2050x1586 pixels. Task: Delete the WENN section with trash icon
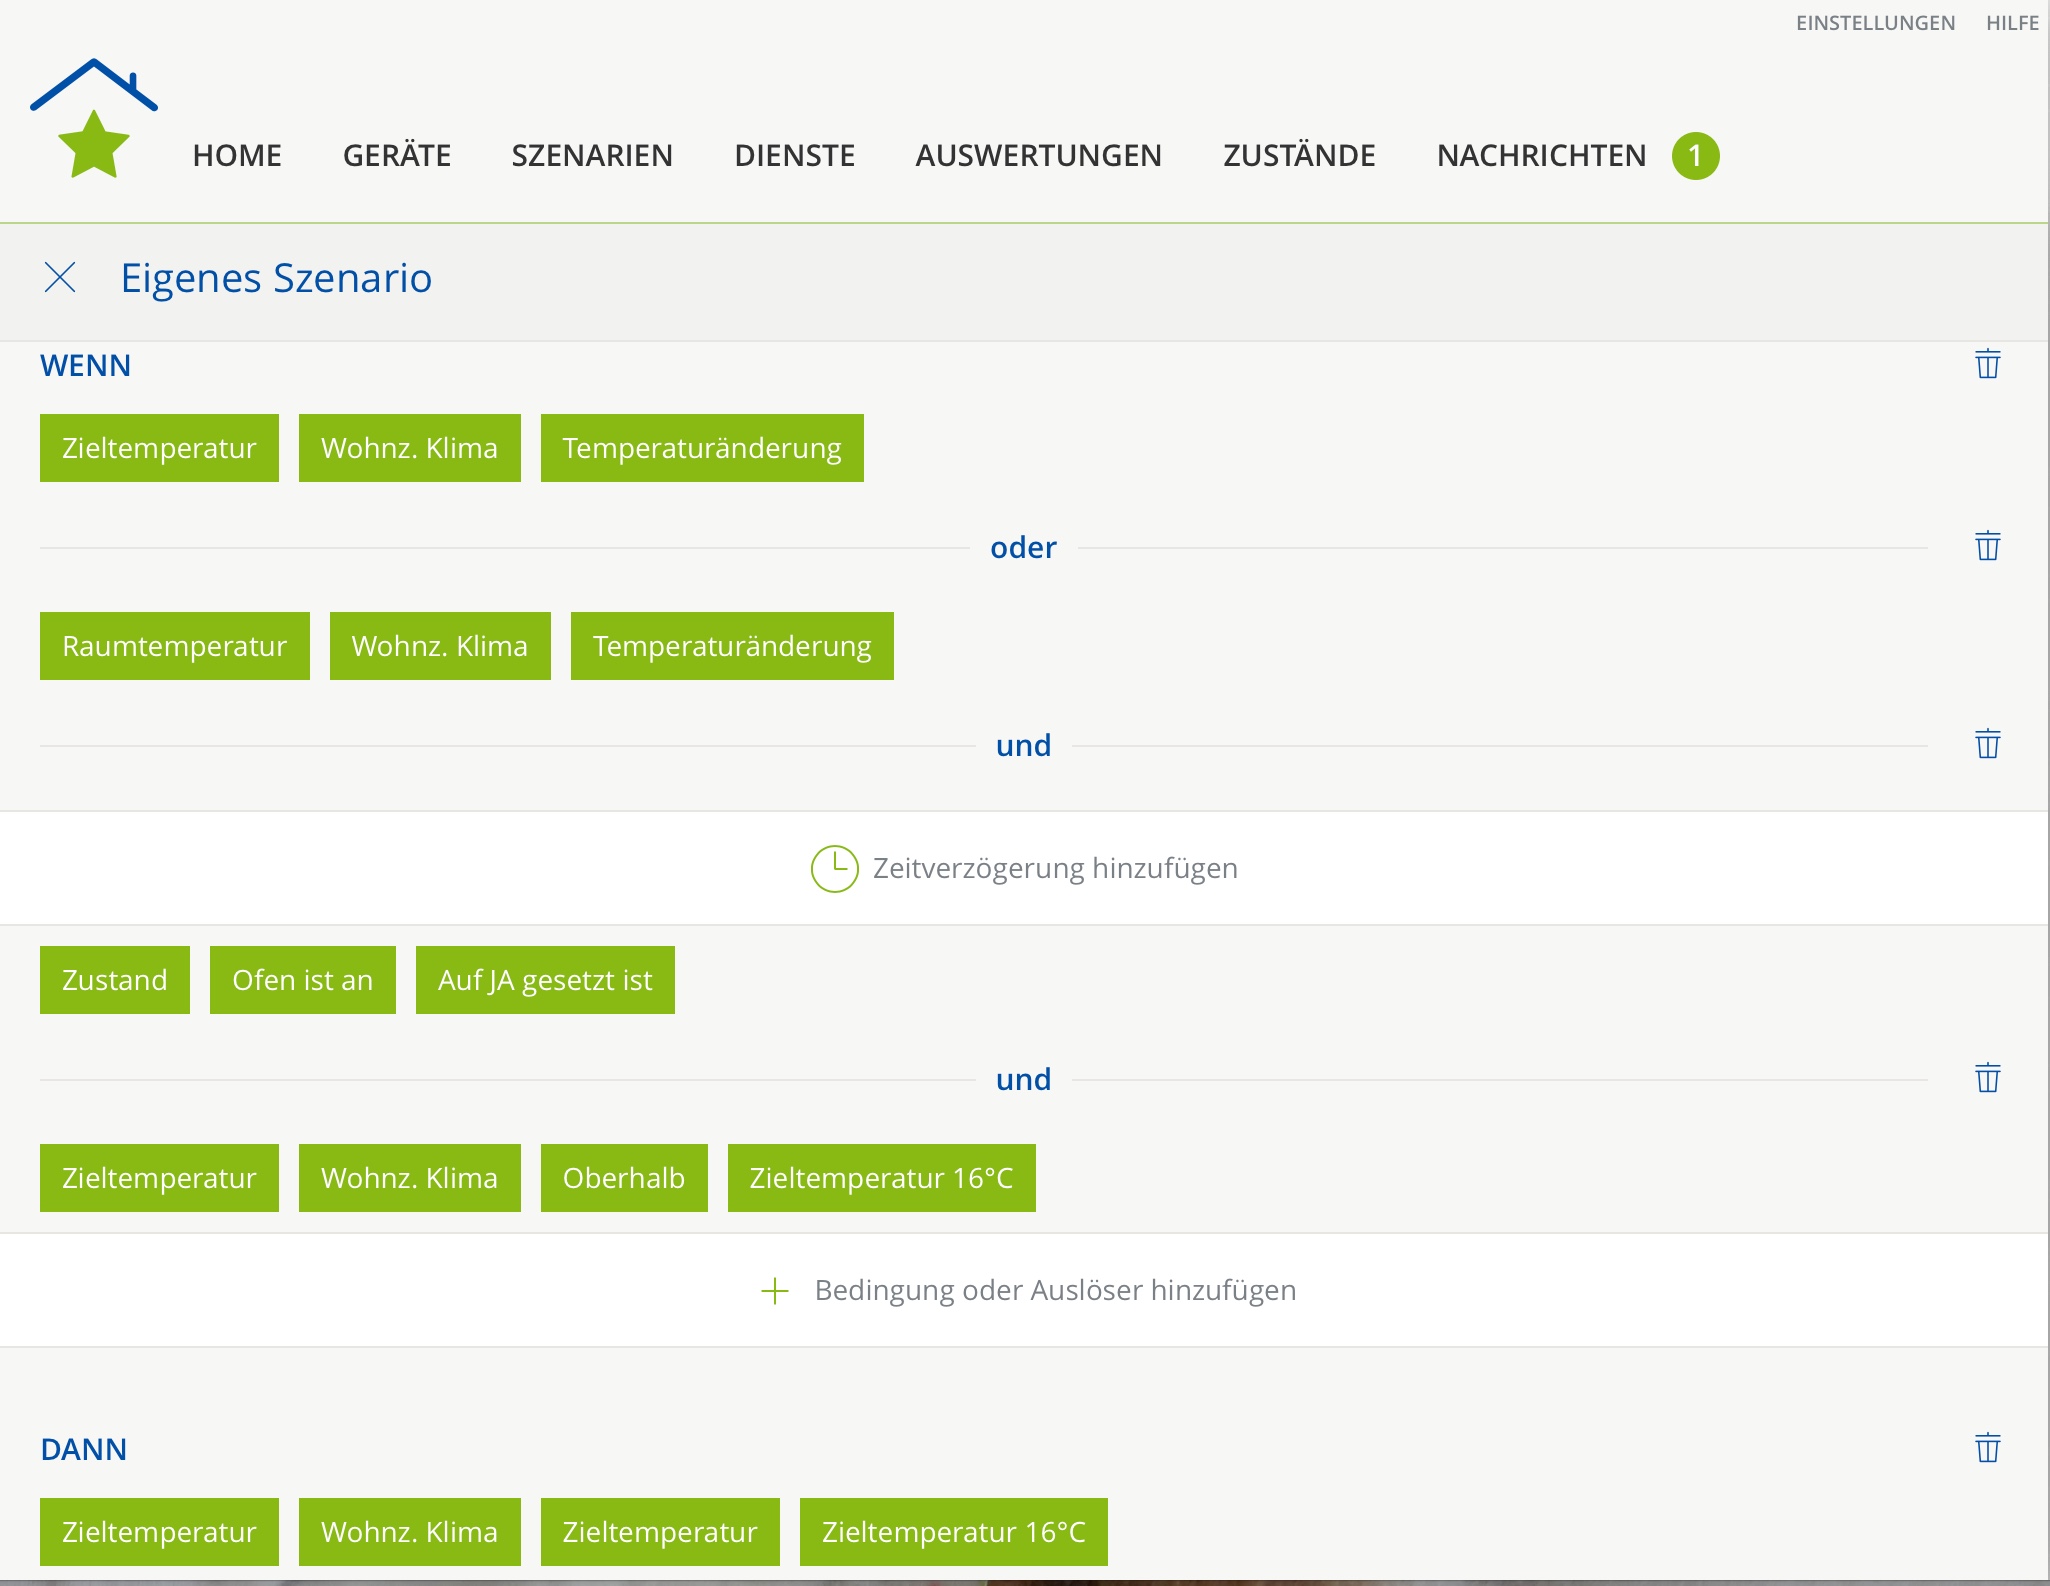coord(1987,364)
